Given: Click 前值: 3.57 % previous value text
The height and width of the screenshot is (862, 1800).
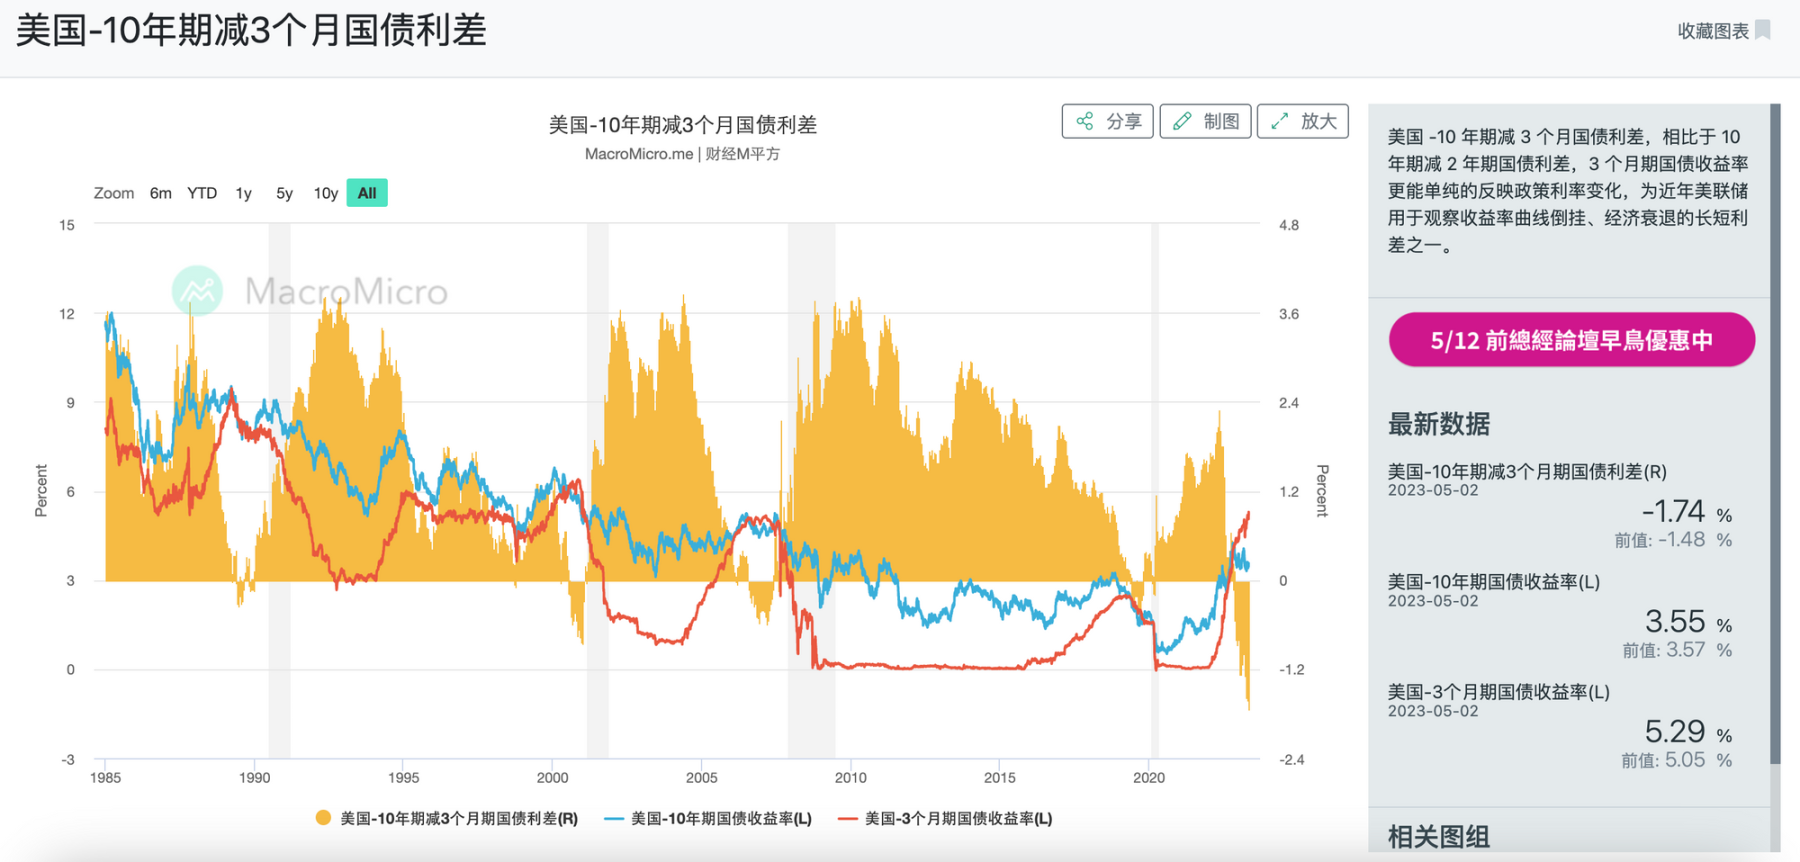Looking at the screenshot, I should pyautogui.click(x=1677, y=650).
